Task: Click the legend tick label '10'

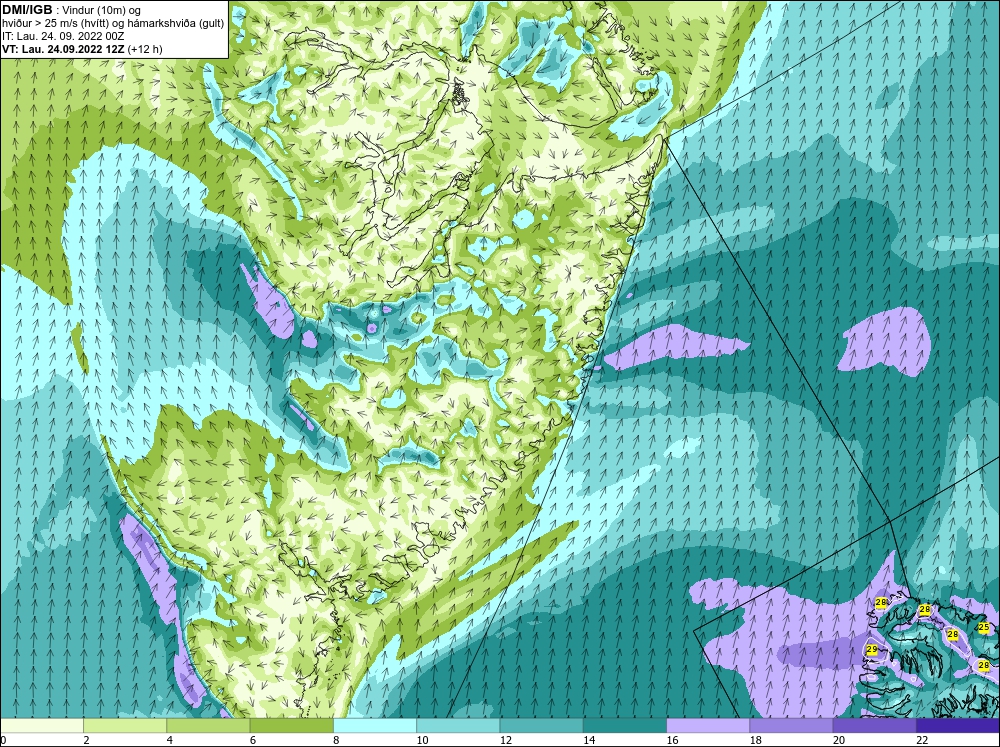Action: [x=422, y=740]
